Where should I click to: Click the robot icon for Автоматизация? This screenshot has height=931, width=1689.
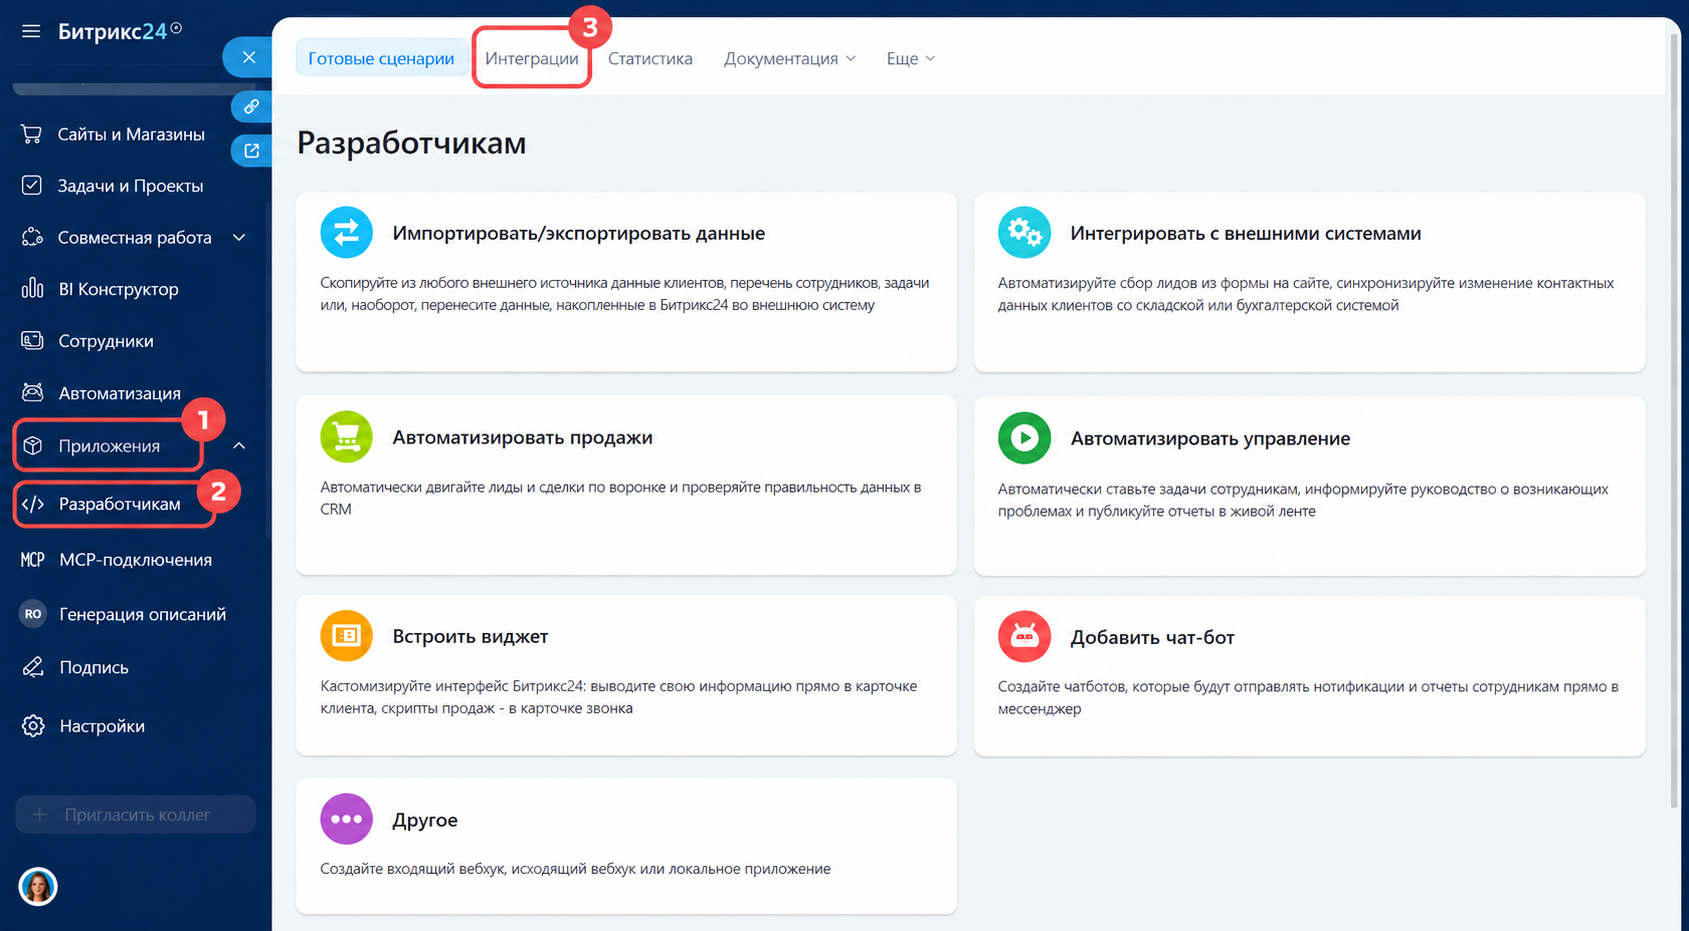pyautogui.click(x=32, y=393)
